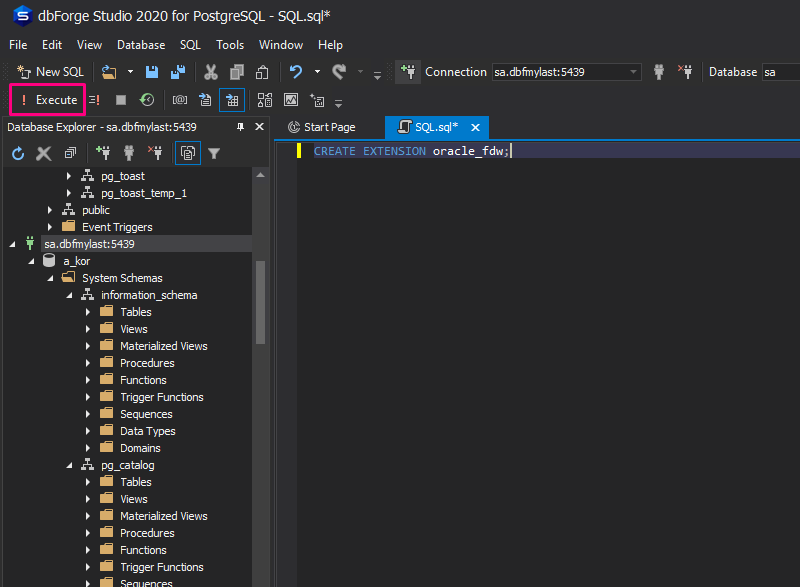Open the Connection combo box sa.dbfmylast:5439

click(566, 72)
